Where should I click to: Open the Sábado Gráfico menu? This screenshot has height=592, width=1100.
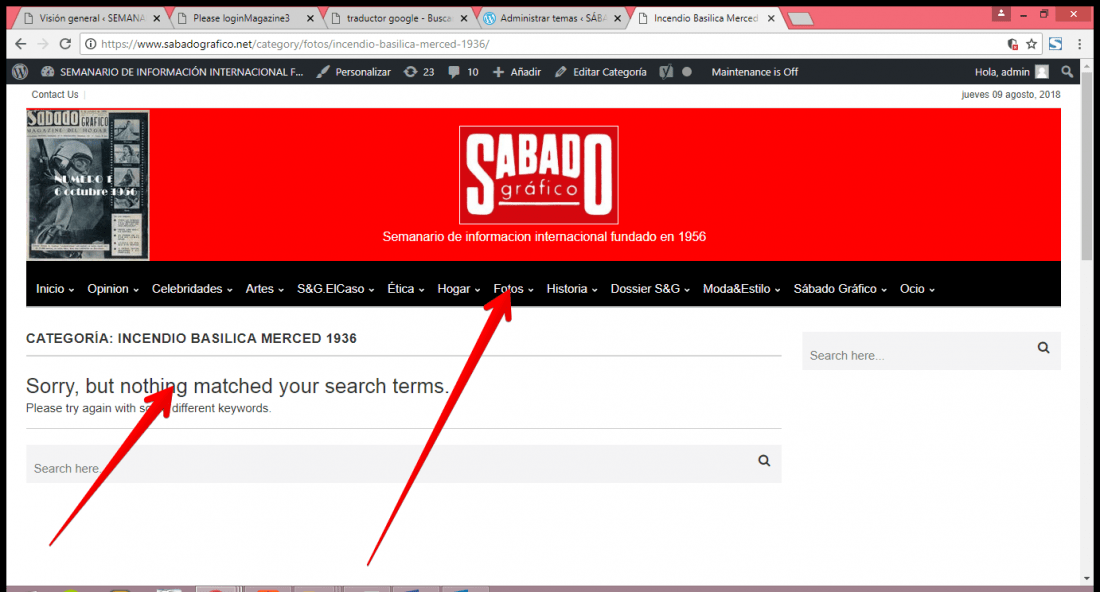840,288
